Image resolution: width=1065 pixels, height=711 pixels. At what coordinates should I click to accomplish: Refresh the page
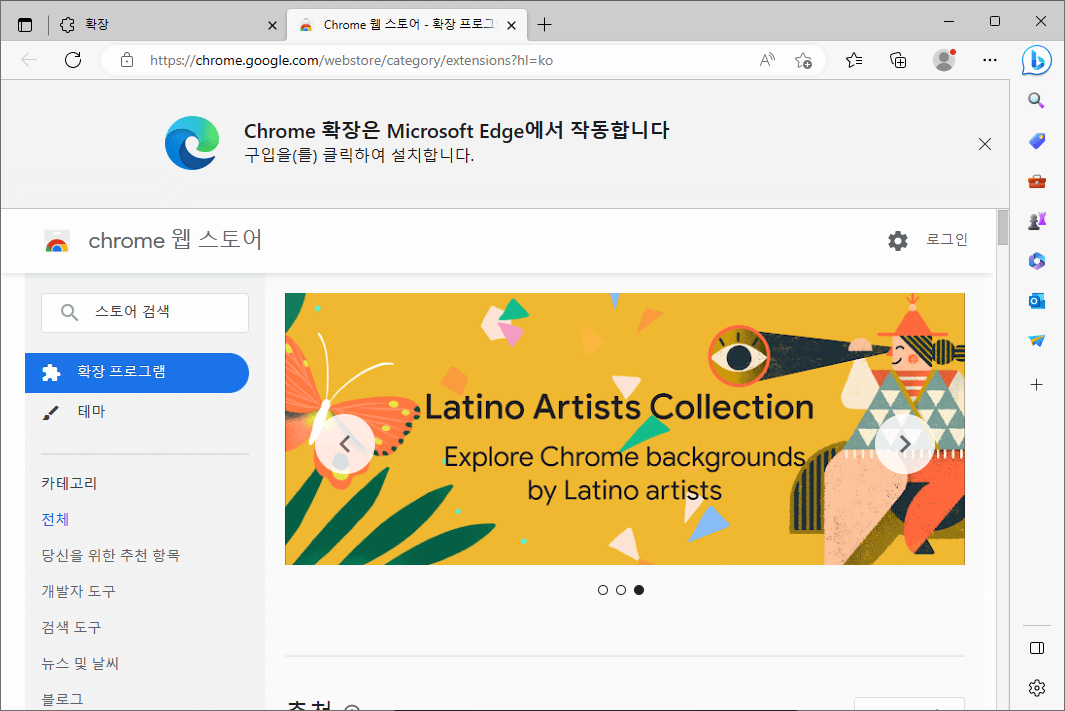click(x=73, y=60)
